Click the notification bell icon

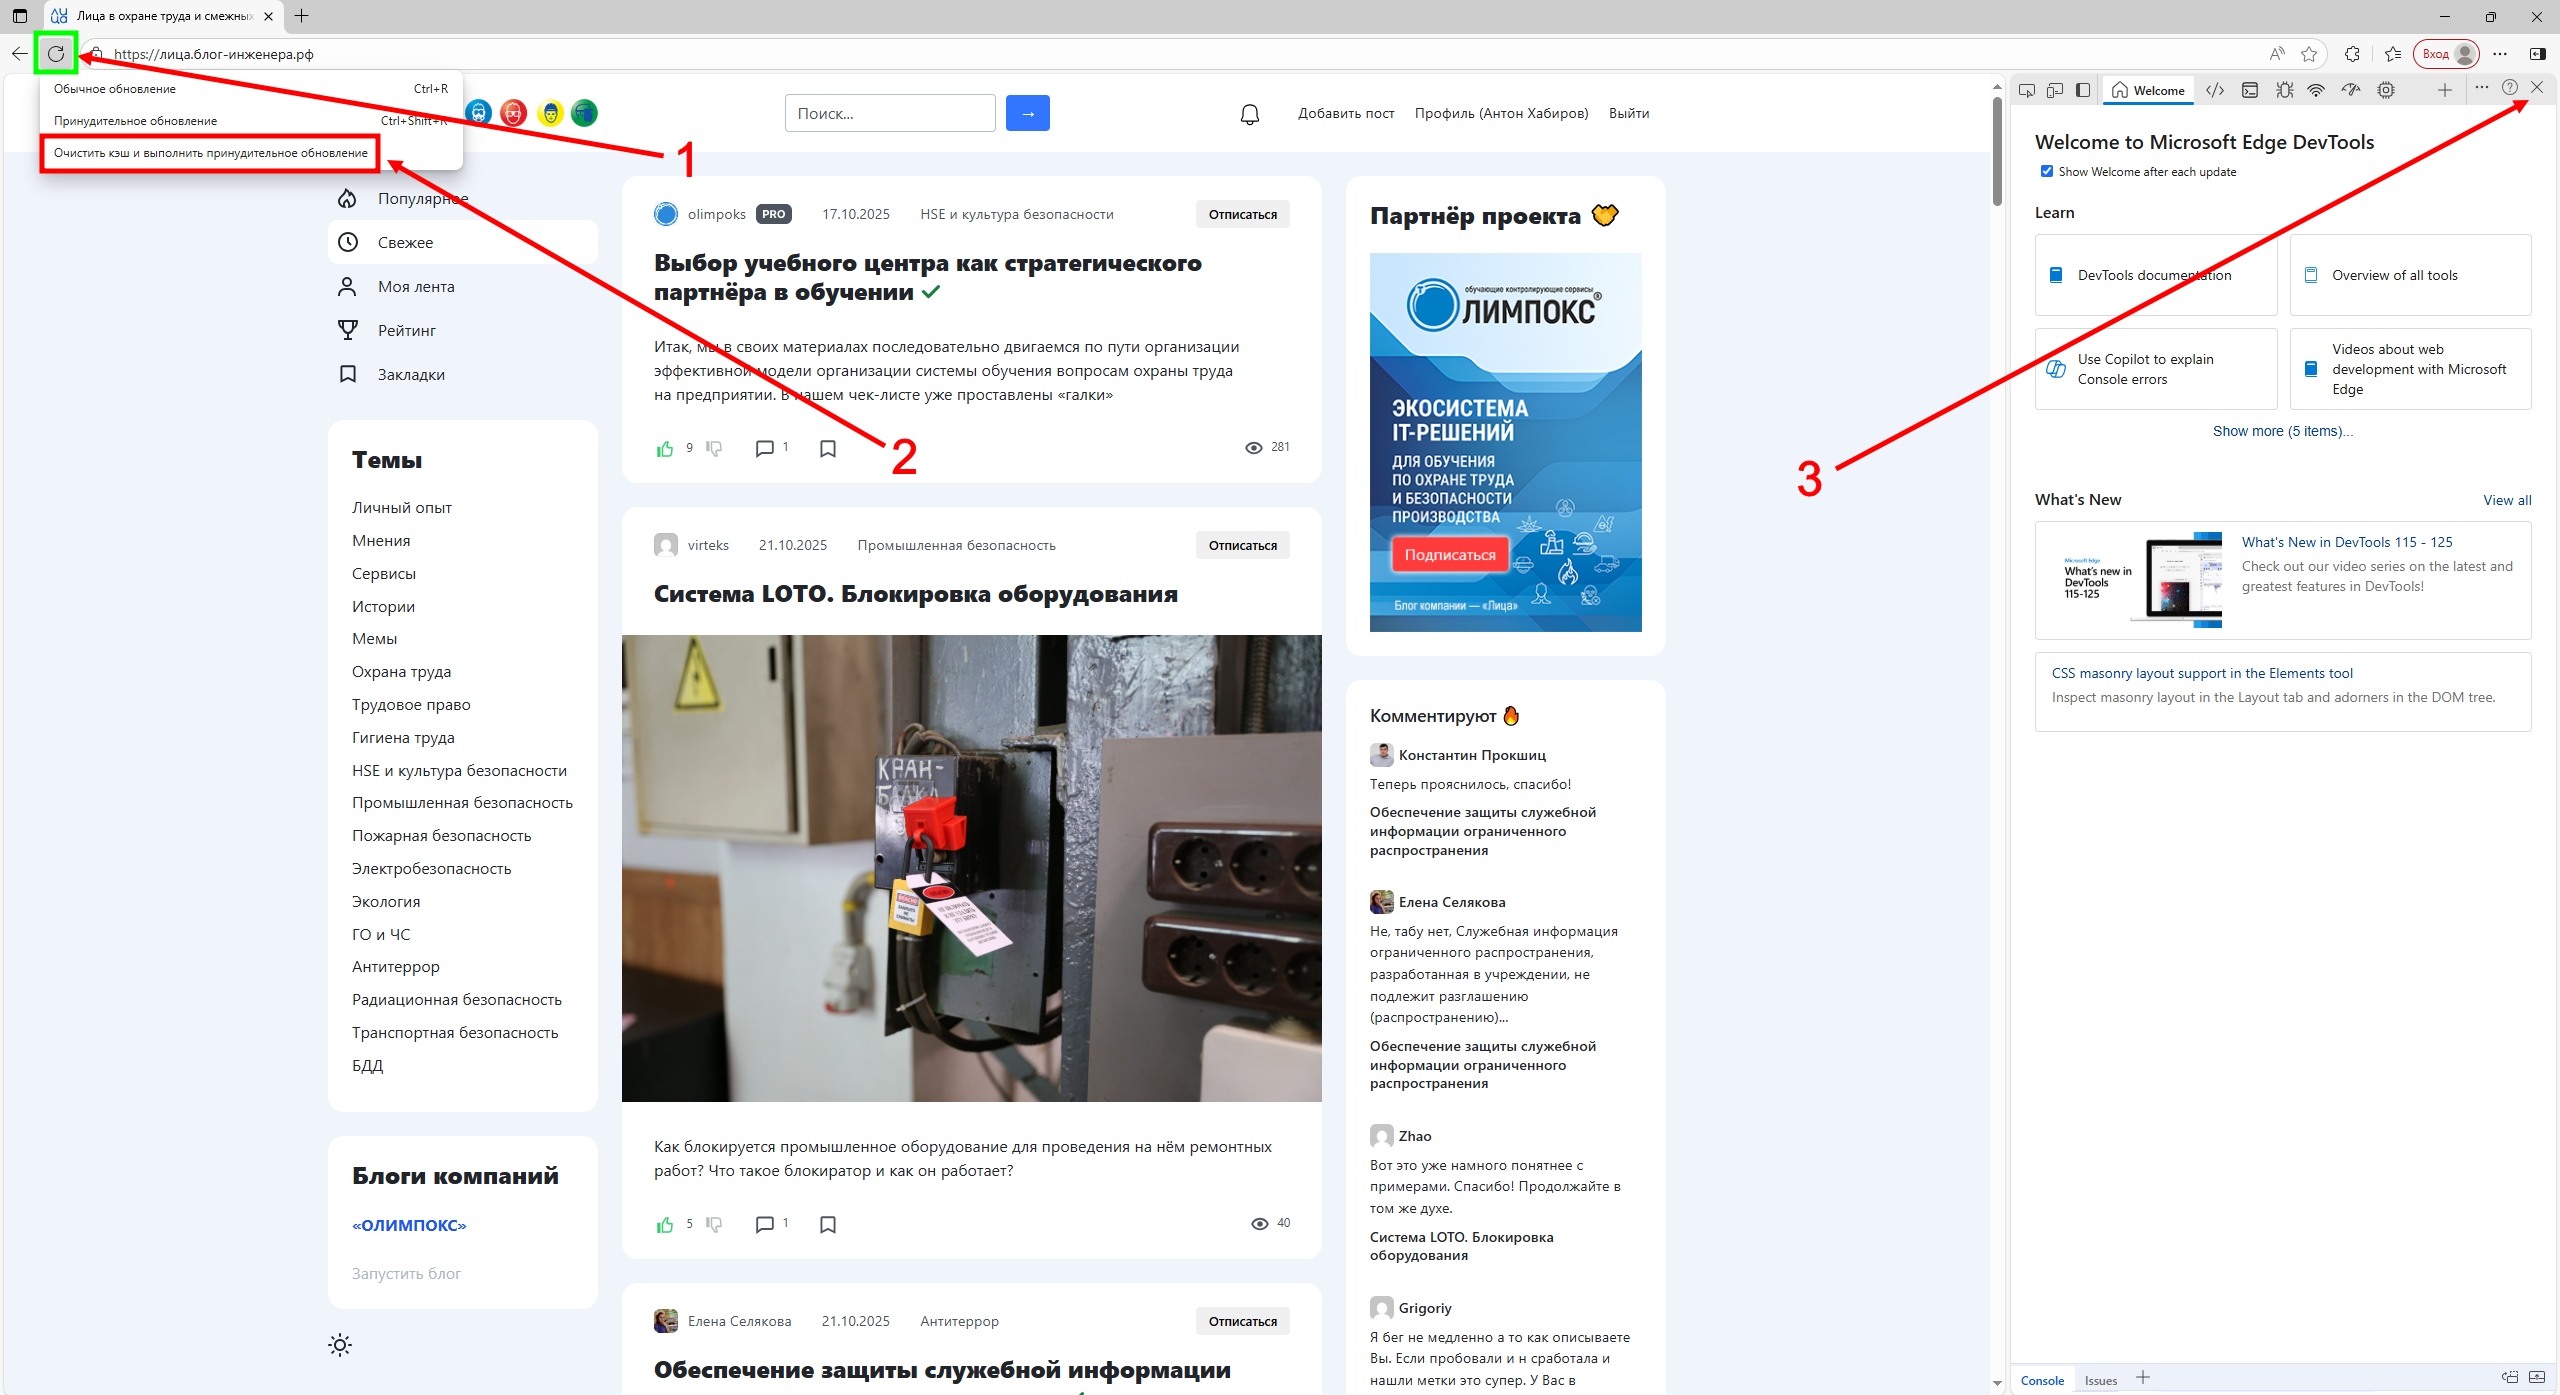[x=1250, y=114]
